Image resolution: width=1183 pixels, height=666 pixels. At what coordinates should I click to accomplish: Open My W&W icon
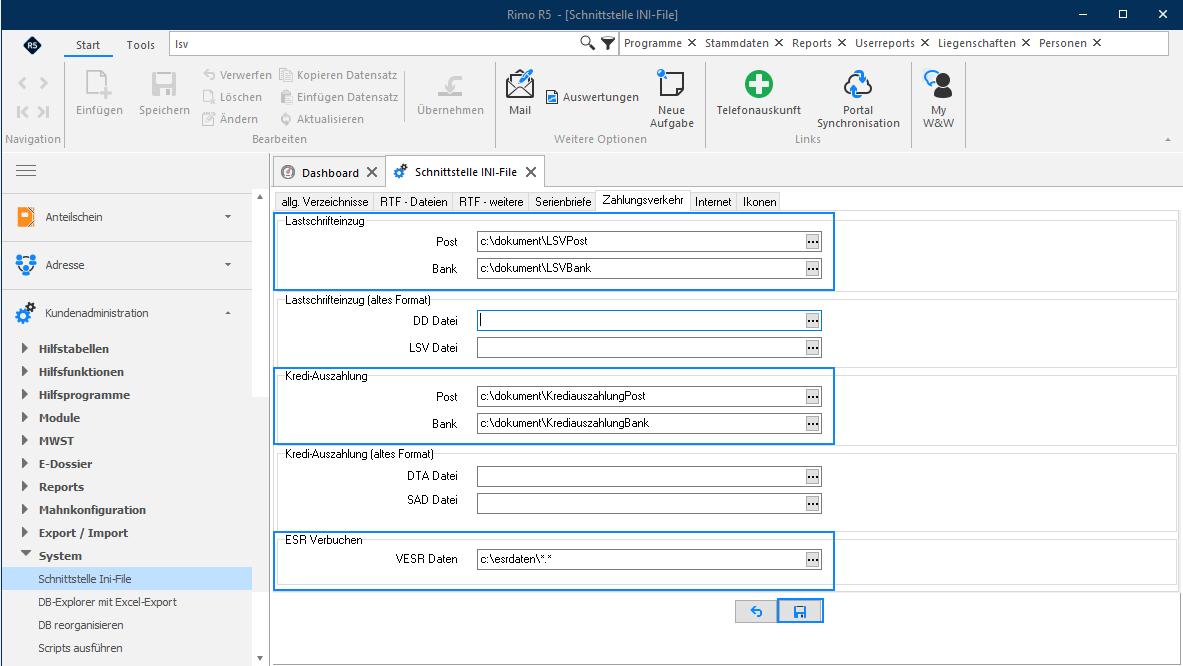click(x=939, y=84)
